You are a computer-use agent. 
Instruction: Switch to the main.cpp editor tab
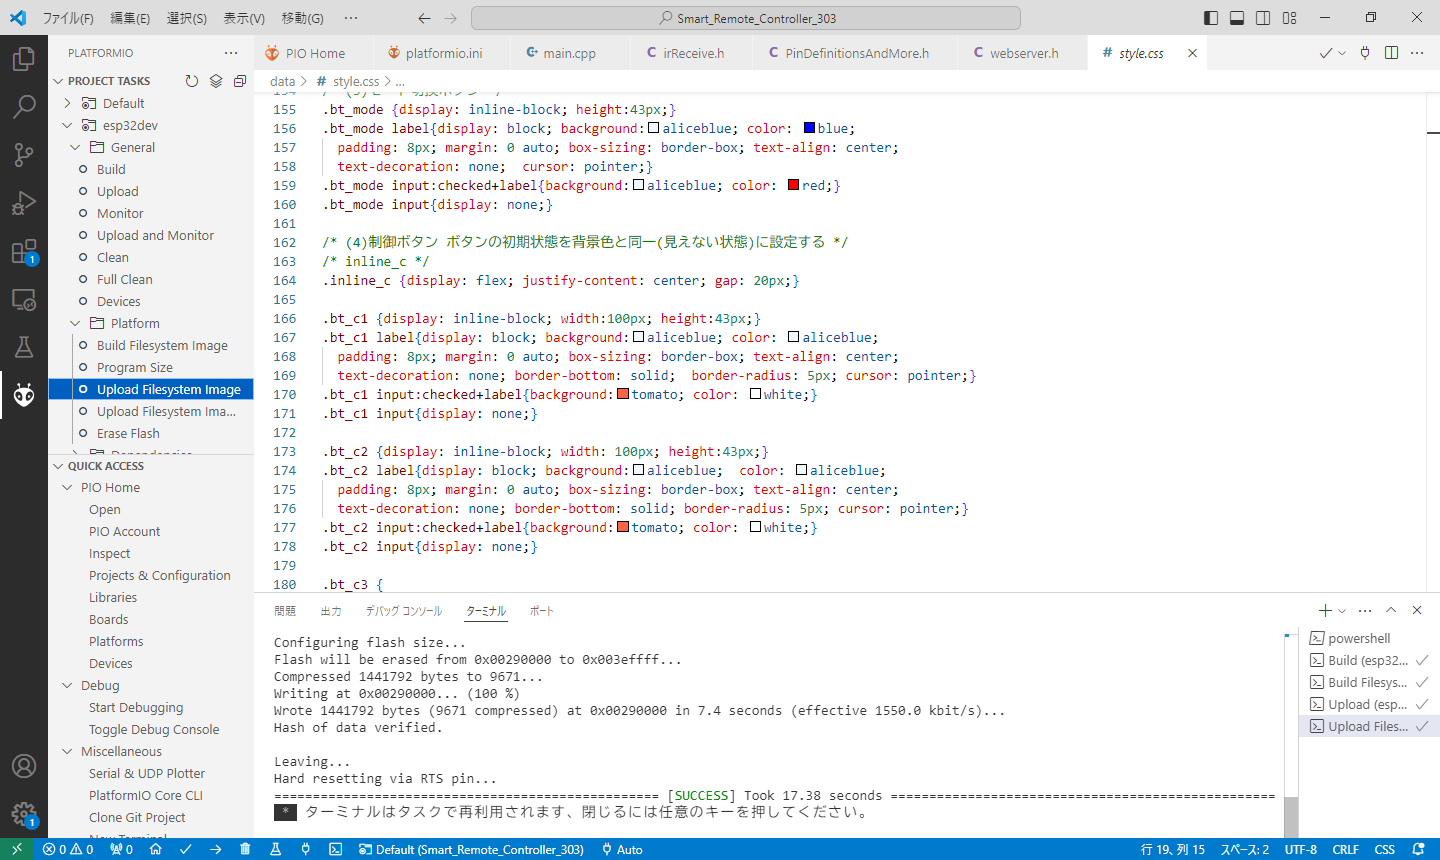(x=568, y=53)
